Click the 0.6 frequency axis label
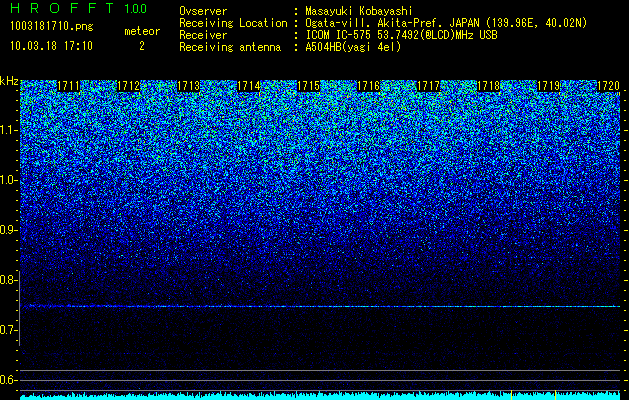Image resolution: width=629 pixels, height=400 pixels. [x=8, y=380]
